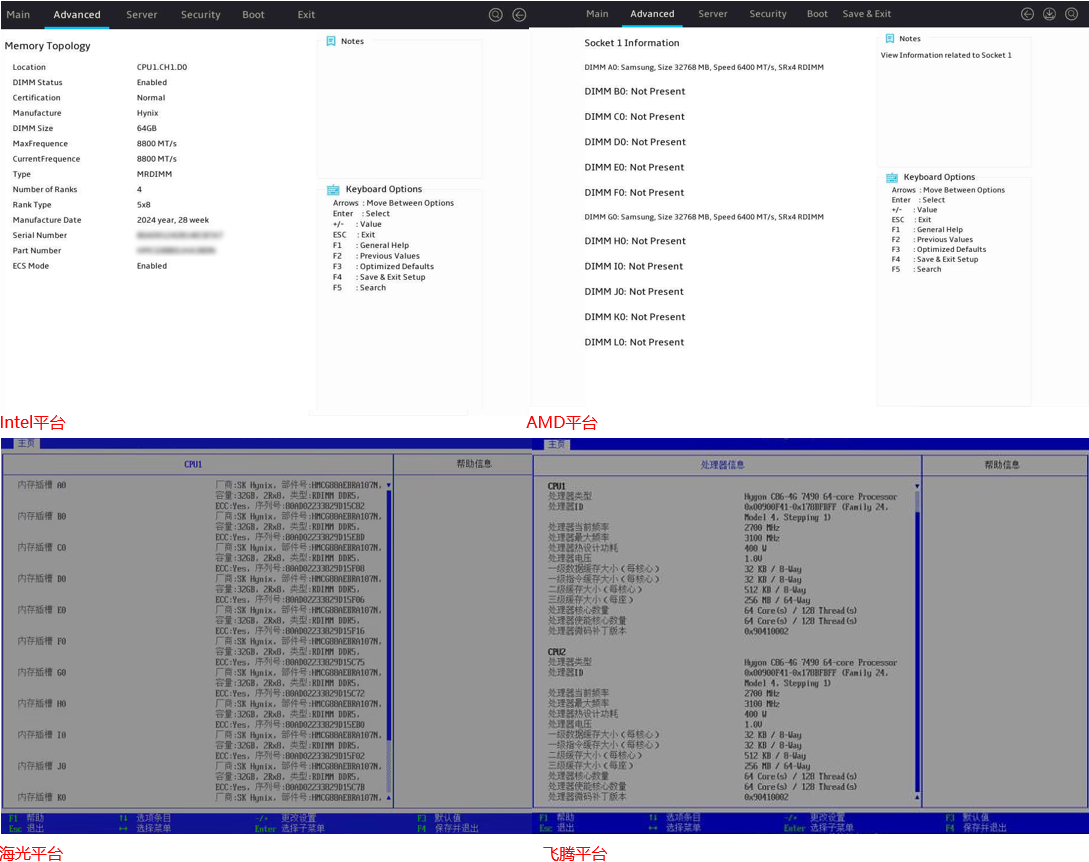Open the Security tab in the Intel BIOS
1089x862 pixels.
coord(200,15)
